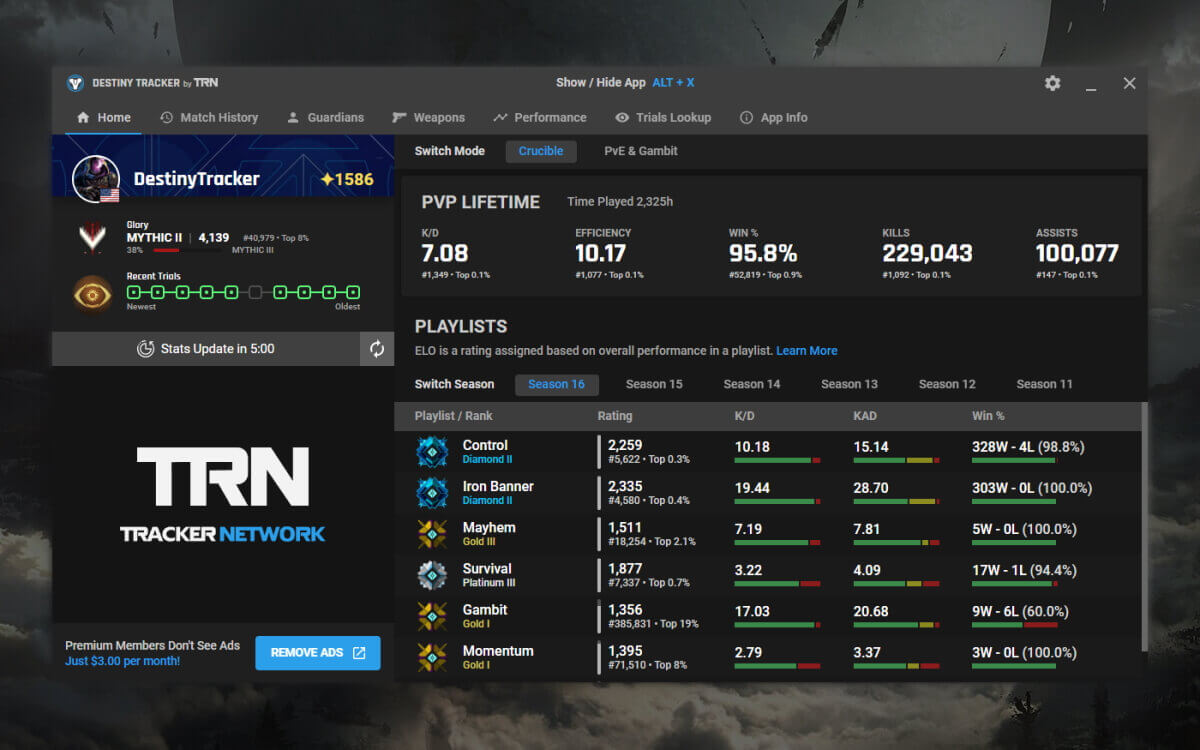Open the Trials Lookup tab
Viewport: 1200px width, 750px height.
(663, 117)
